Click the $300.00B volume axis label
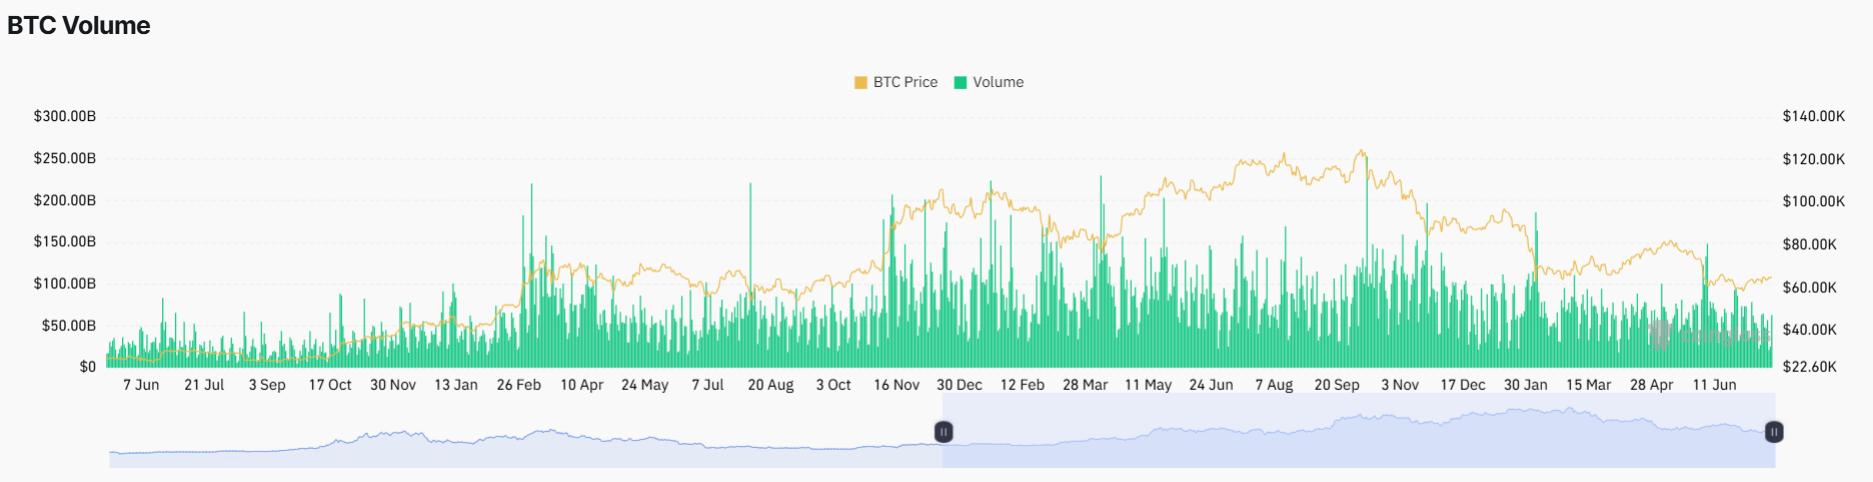 point(65,116)
